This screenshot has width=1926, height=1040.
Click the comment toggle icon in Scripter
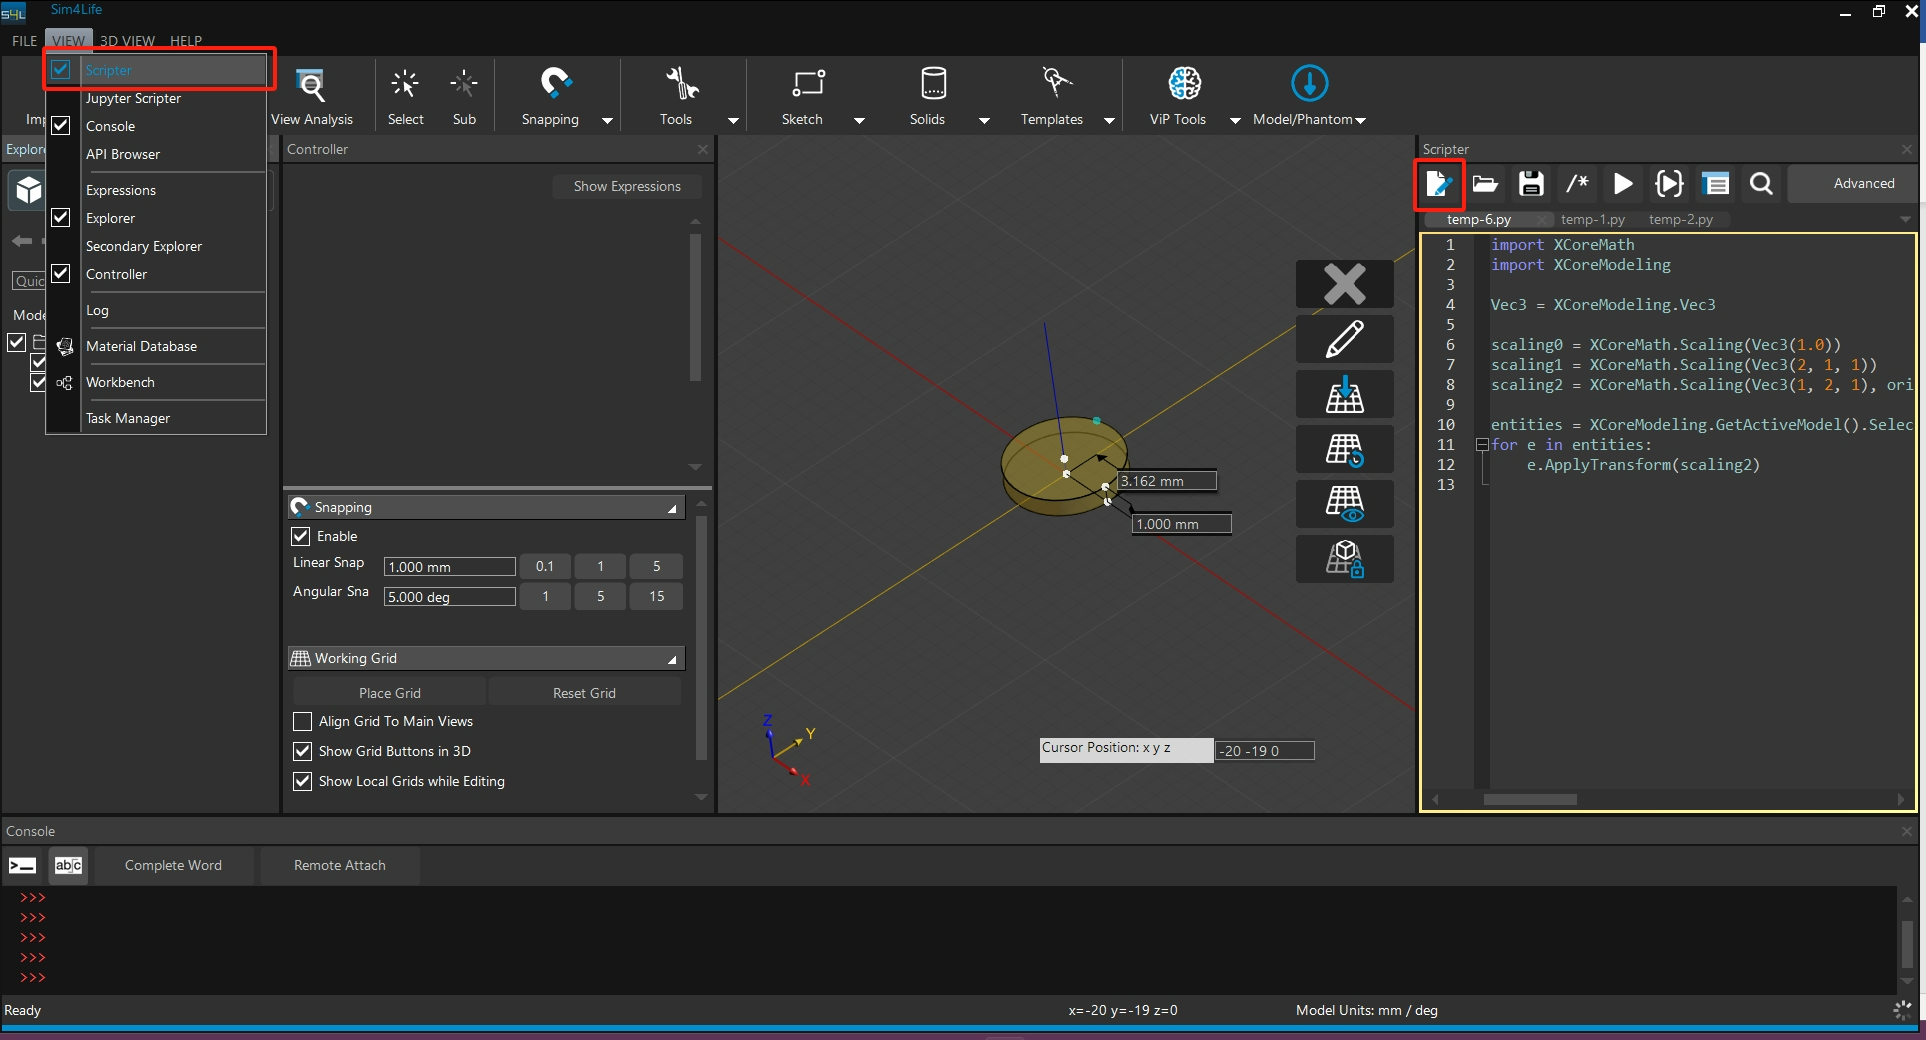click(x=1577, y=184)
